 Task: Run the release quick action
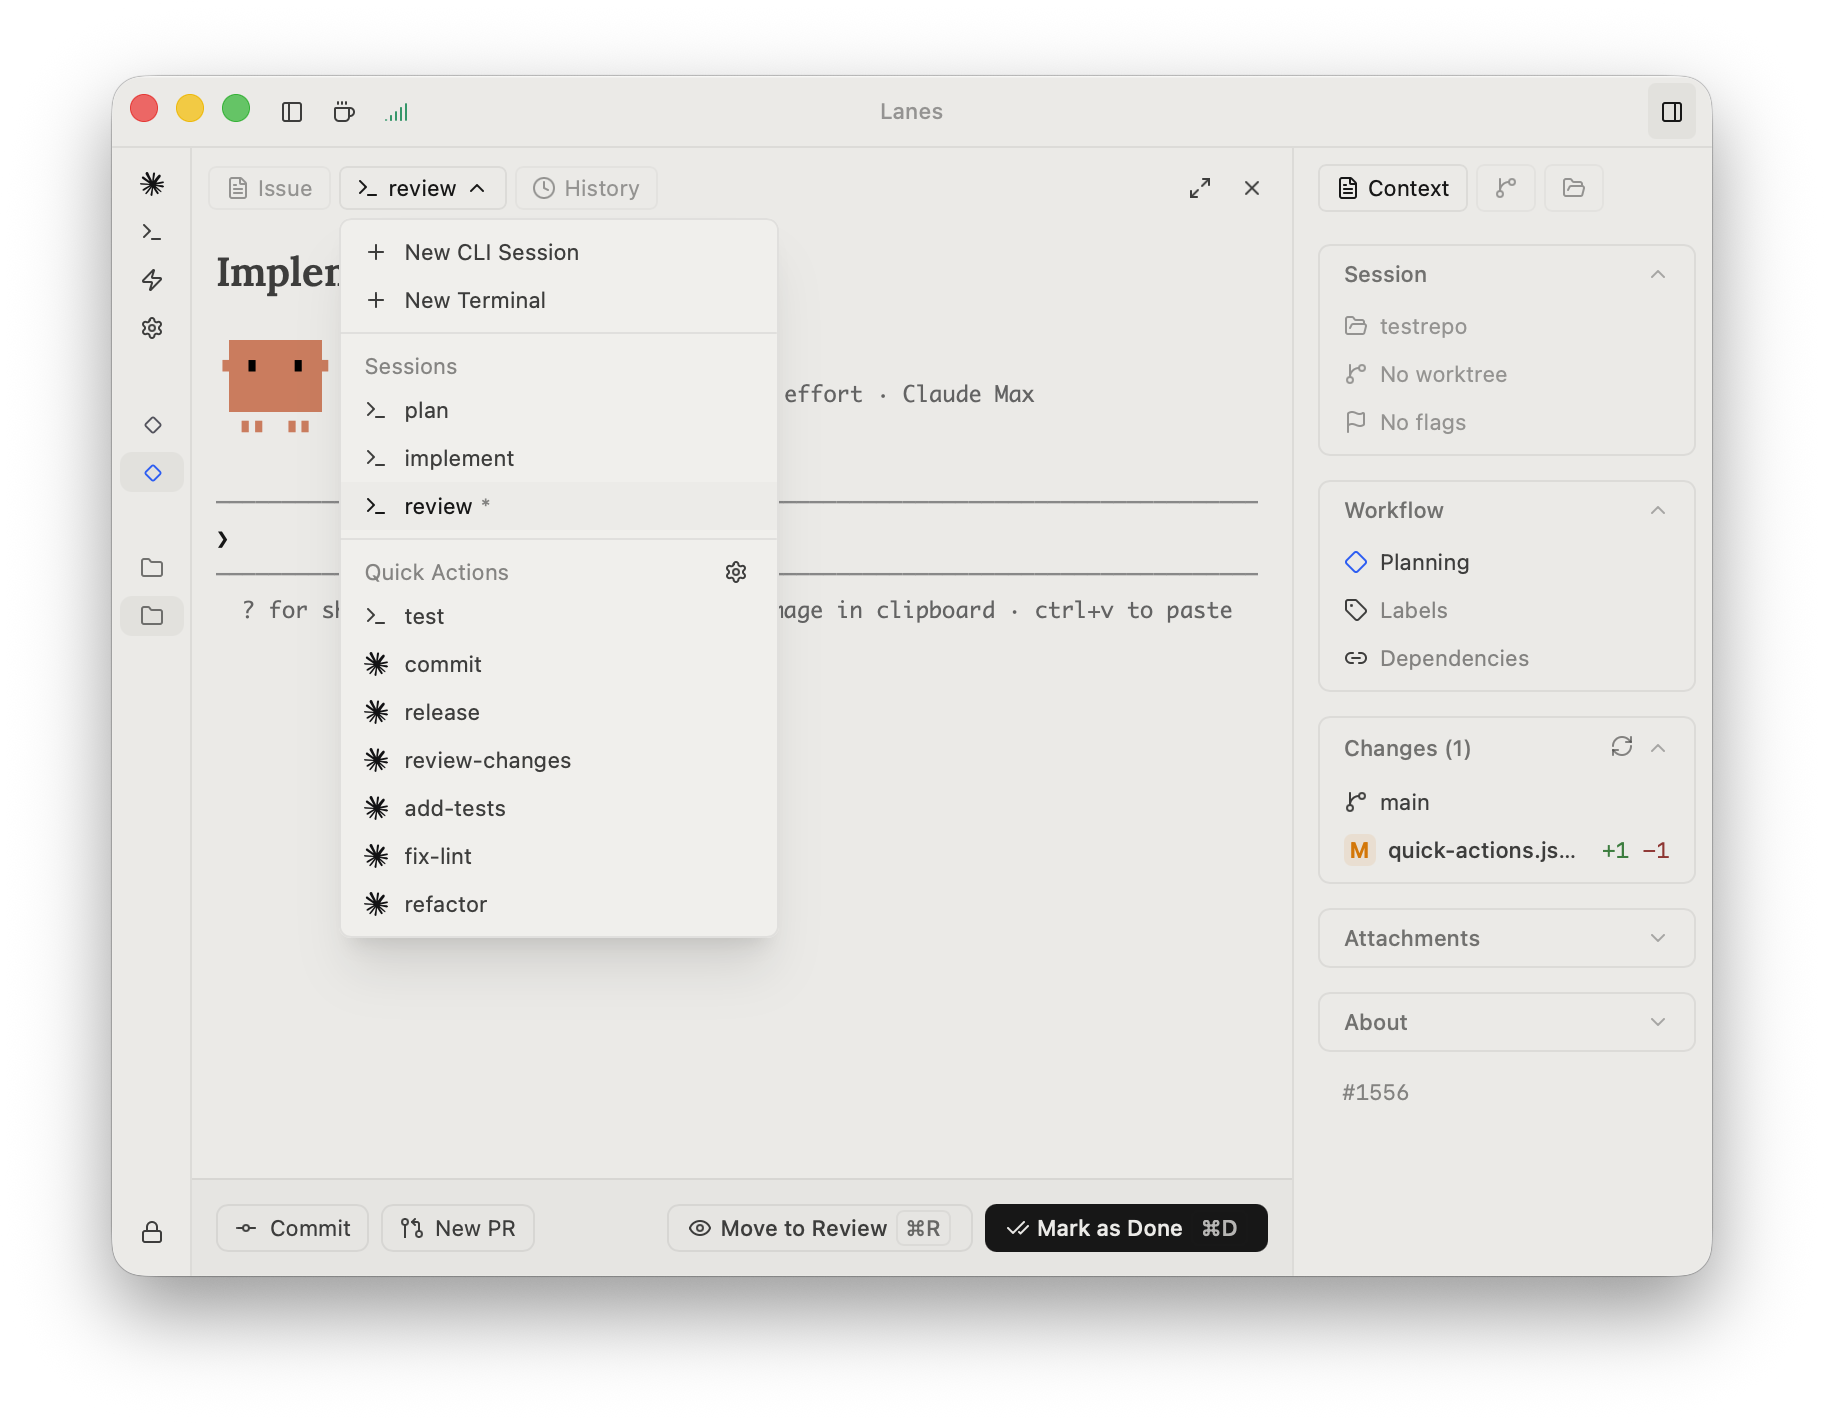[558, 712]
